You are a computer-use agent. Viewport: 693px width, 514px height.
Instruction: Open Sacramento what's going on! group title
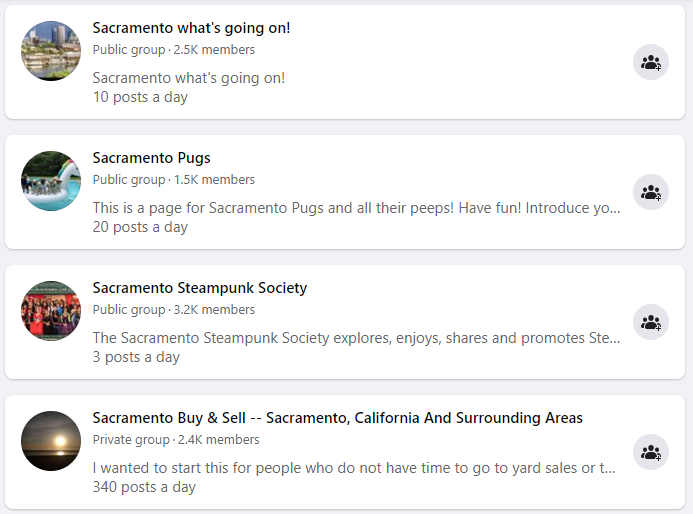click(x=191, y=28)
